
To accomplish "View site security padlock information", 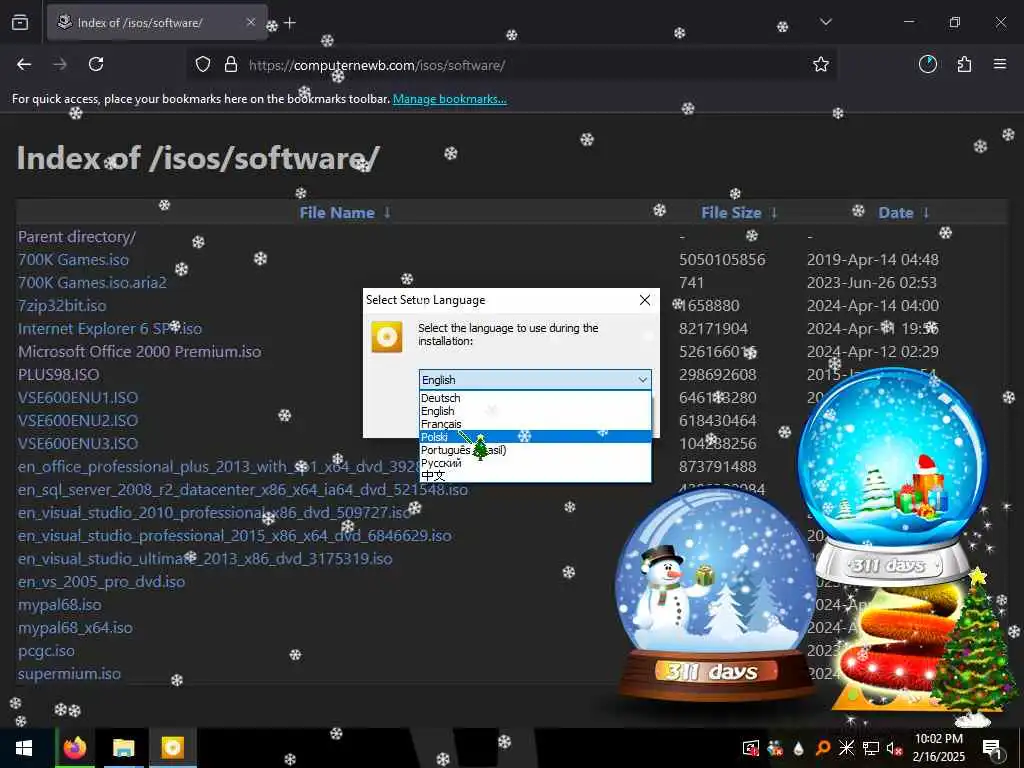I will [231, 65].
